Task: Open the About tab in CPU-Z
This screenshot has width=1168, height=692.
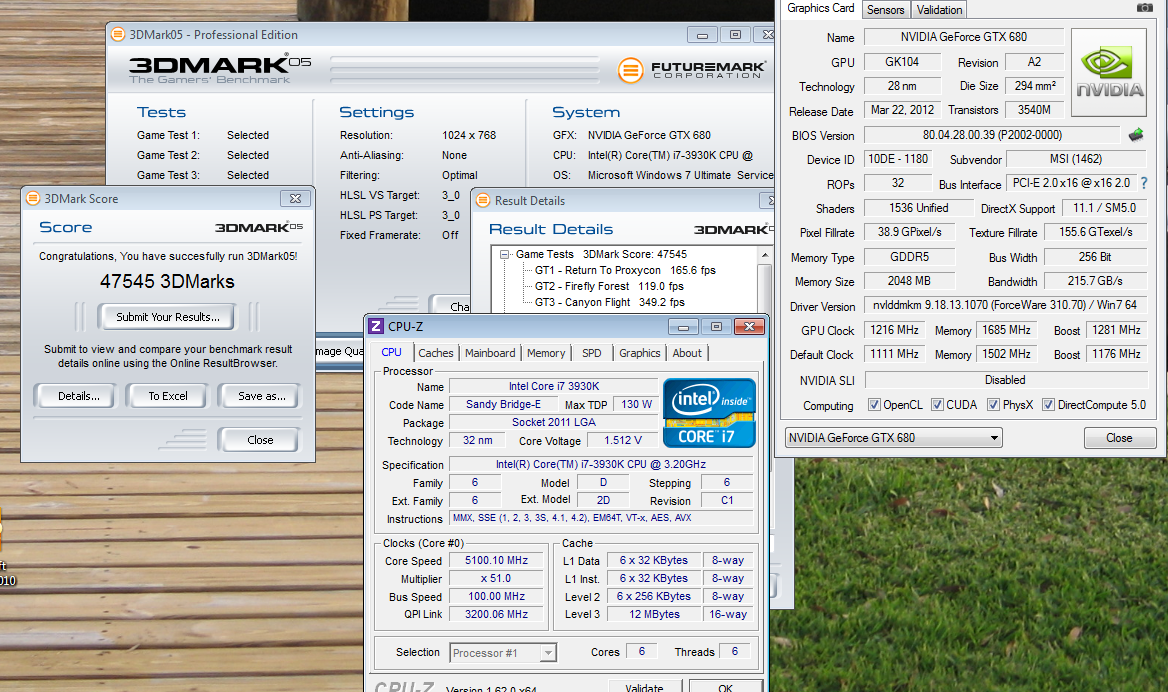Action: click(x=687, y=353)
